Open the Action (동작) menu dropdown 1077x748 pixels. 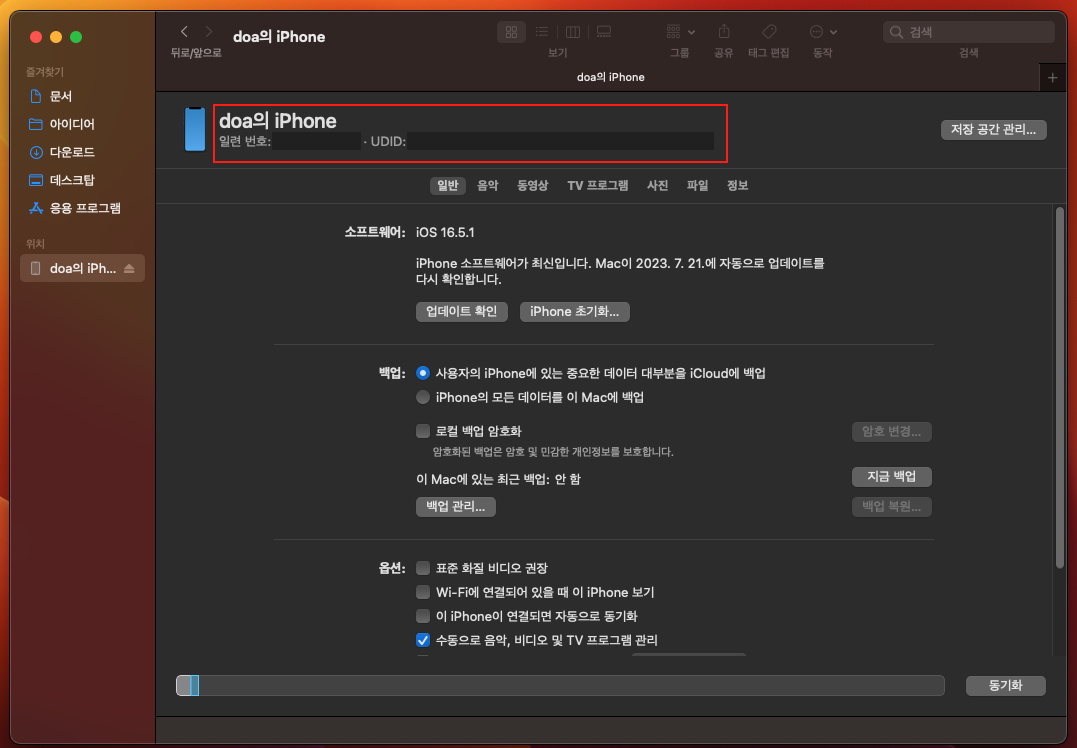point(823,32)
